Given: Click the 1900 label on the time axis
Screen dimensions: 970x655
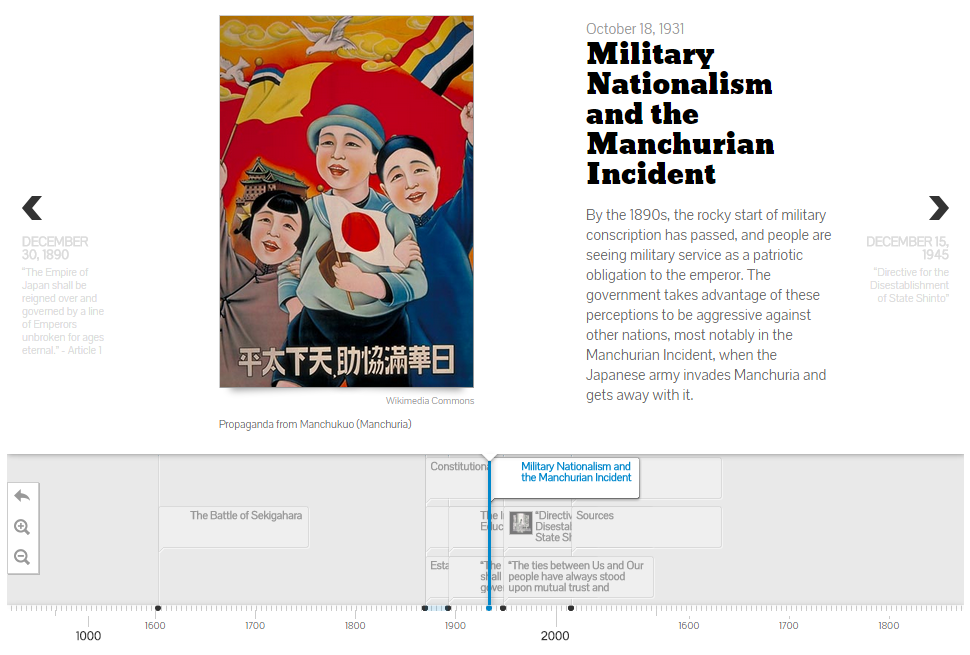Looking at the screenshot, I should pyautogui.click(x=455, y=625).
